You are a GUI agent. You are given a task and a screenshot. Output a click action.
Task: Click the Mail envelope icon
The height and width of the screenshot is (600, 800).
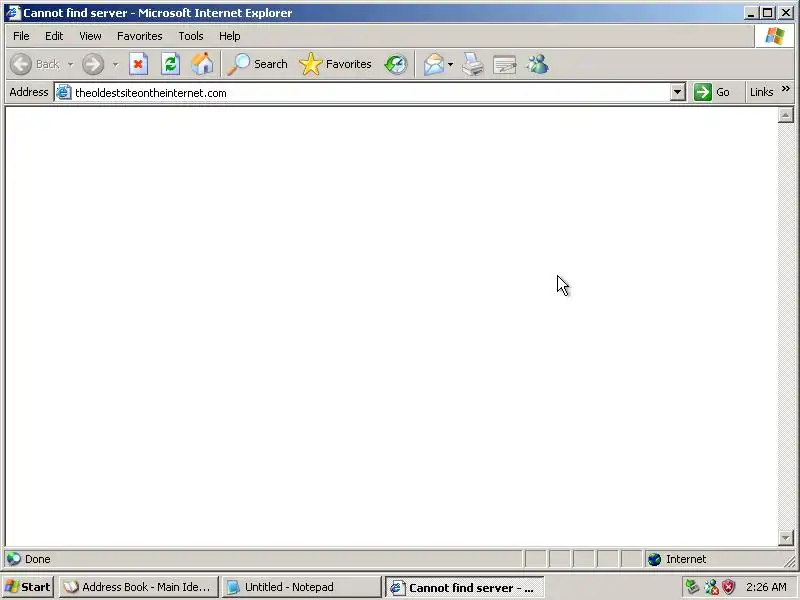coord(434,65)
